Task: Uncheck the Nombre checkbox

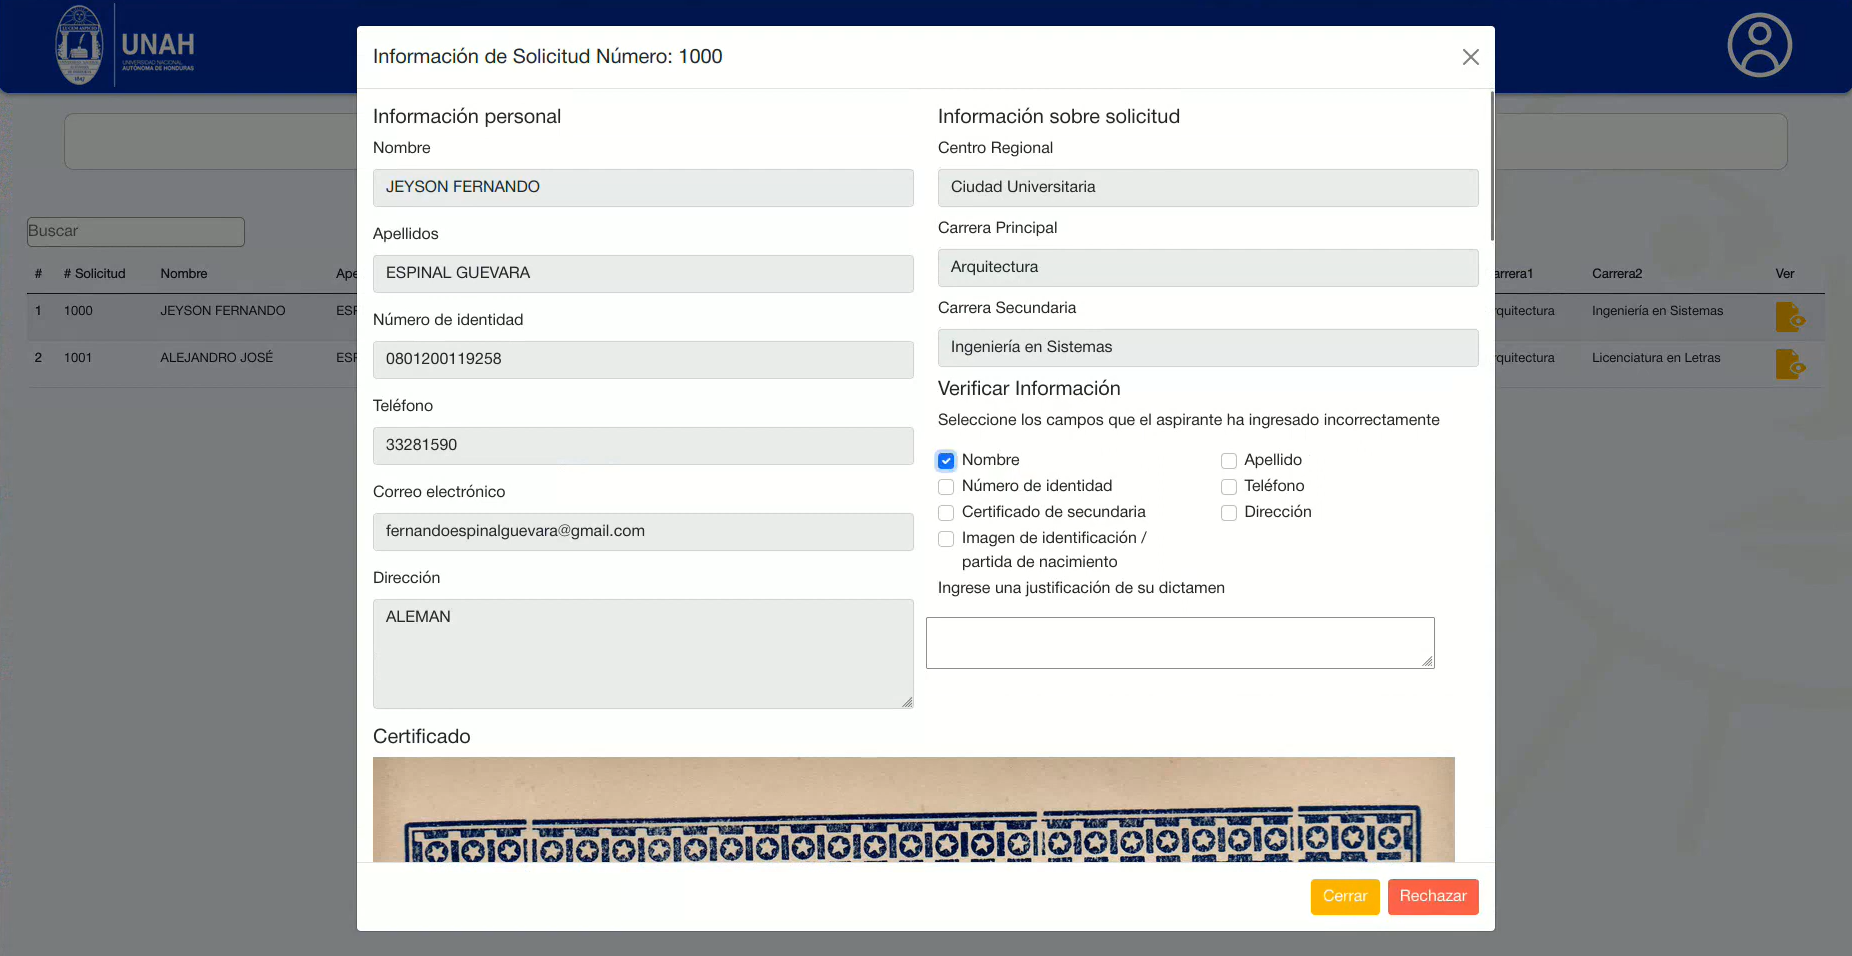Action: click(x=946, y=461)
